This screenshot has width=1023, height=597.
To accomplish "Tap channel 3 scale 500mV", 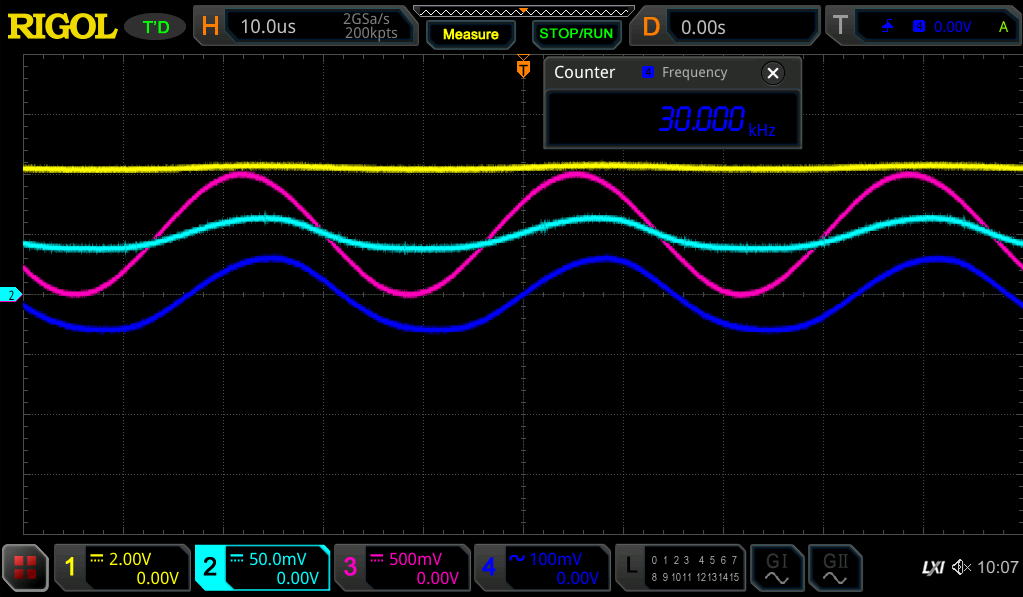I will coord(416,559).
